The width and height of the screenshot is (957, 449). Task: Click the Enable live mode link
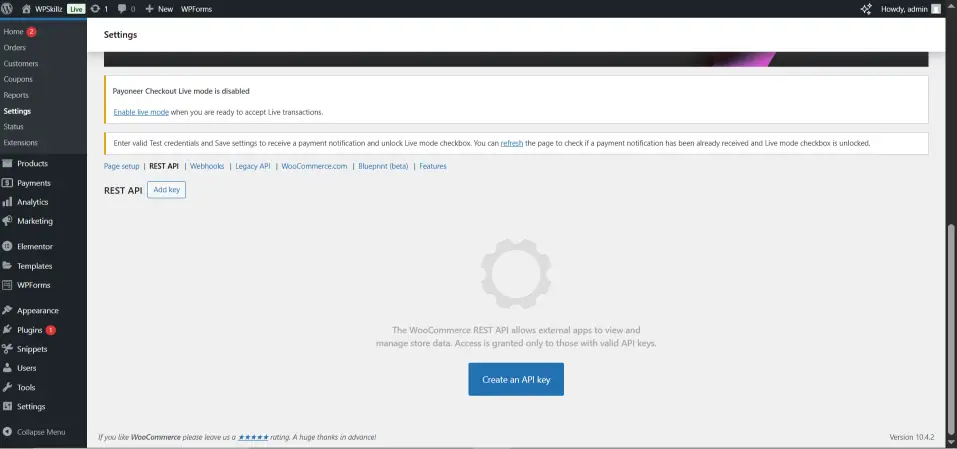point(141,112)
